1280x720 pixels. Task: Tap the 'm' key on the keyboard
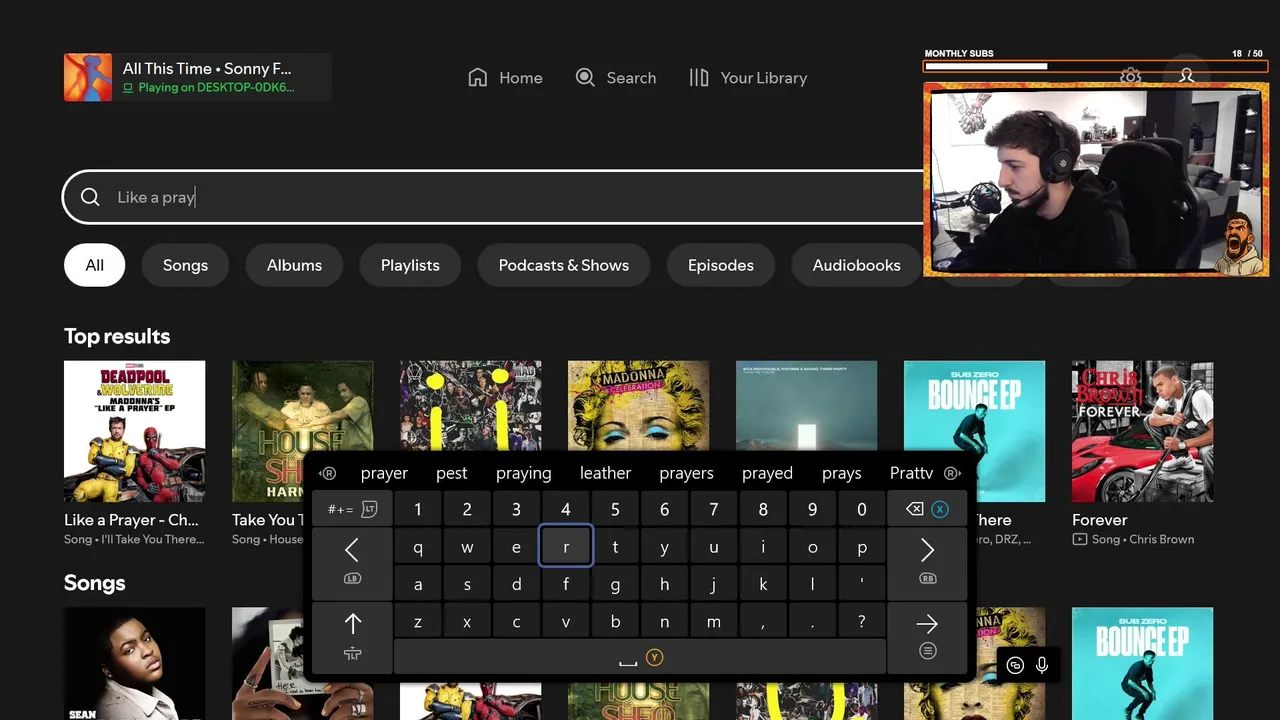tap(713, 621)
